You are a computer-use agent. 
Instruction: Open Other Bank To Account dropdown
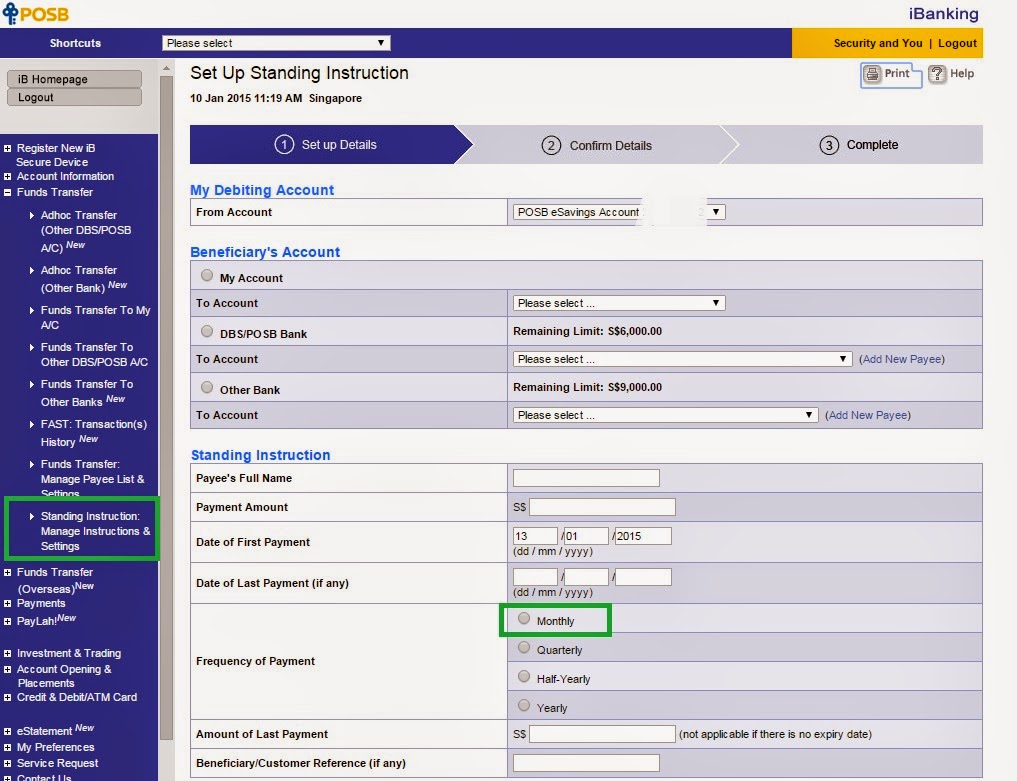(665, 415)
